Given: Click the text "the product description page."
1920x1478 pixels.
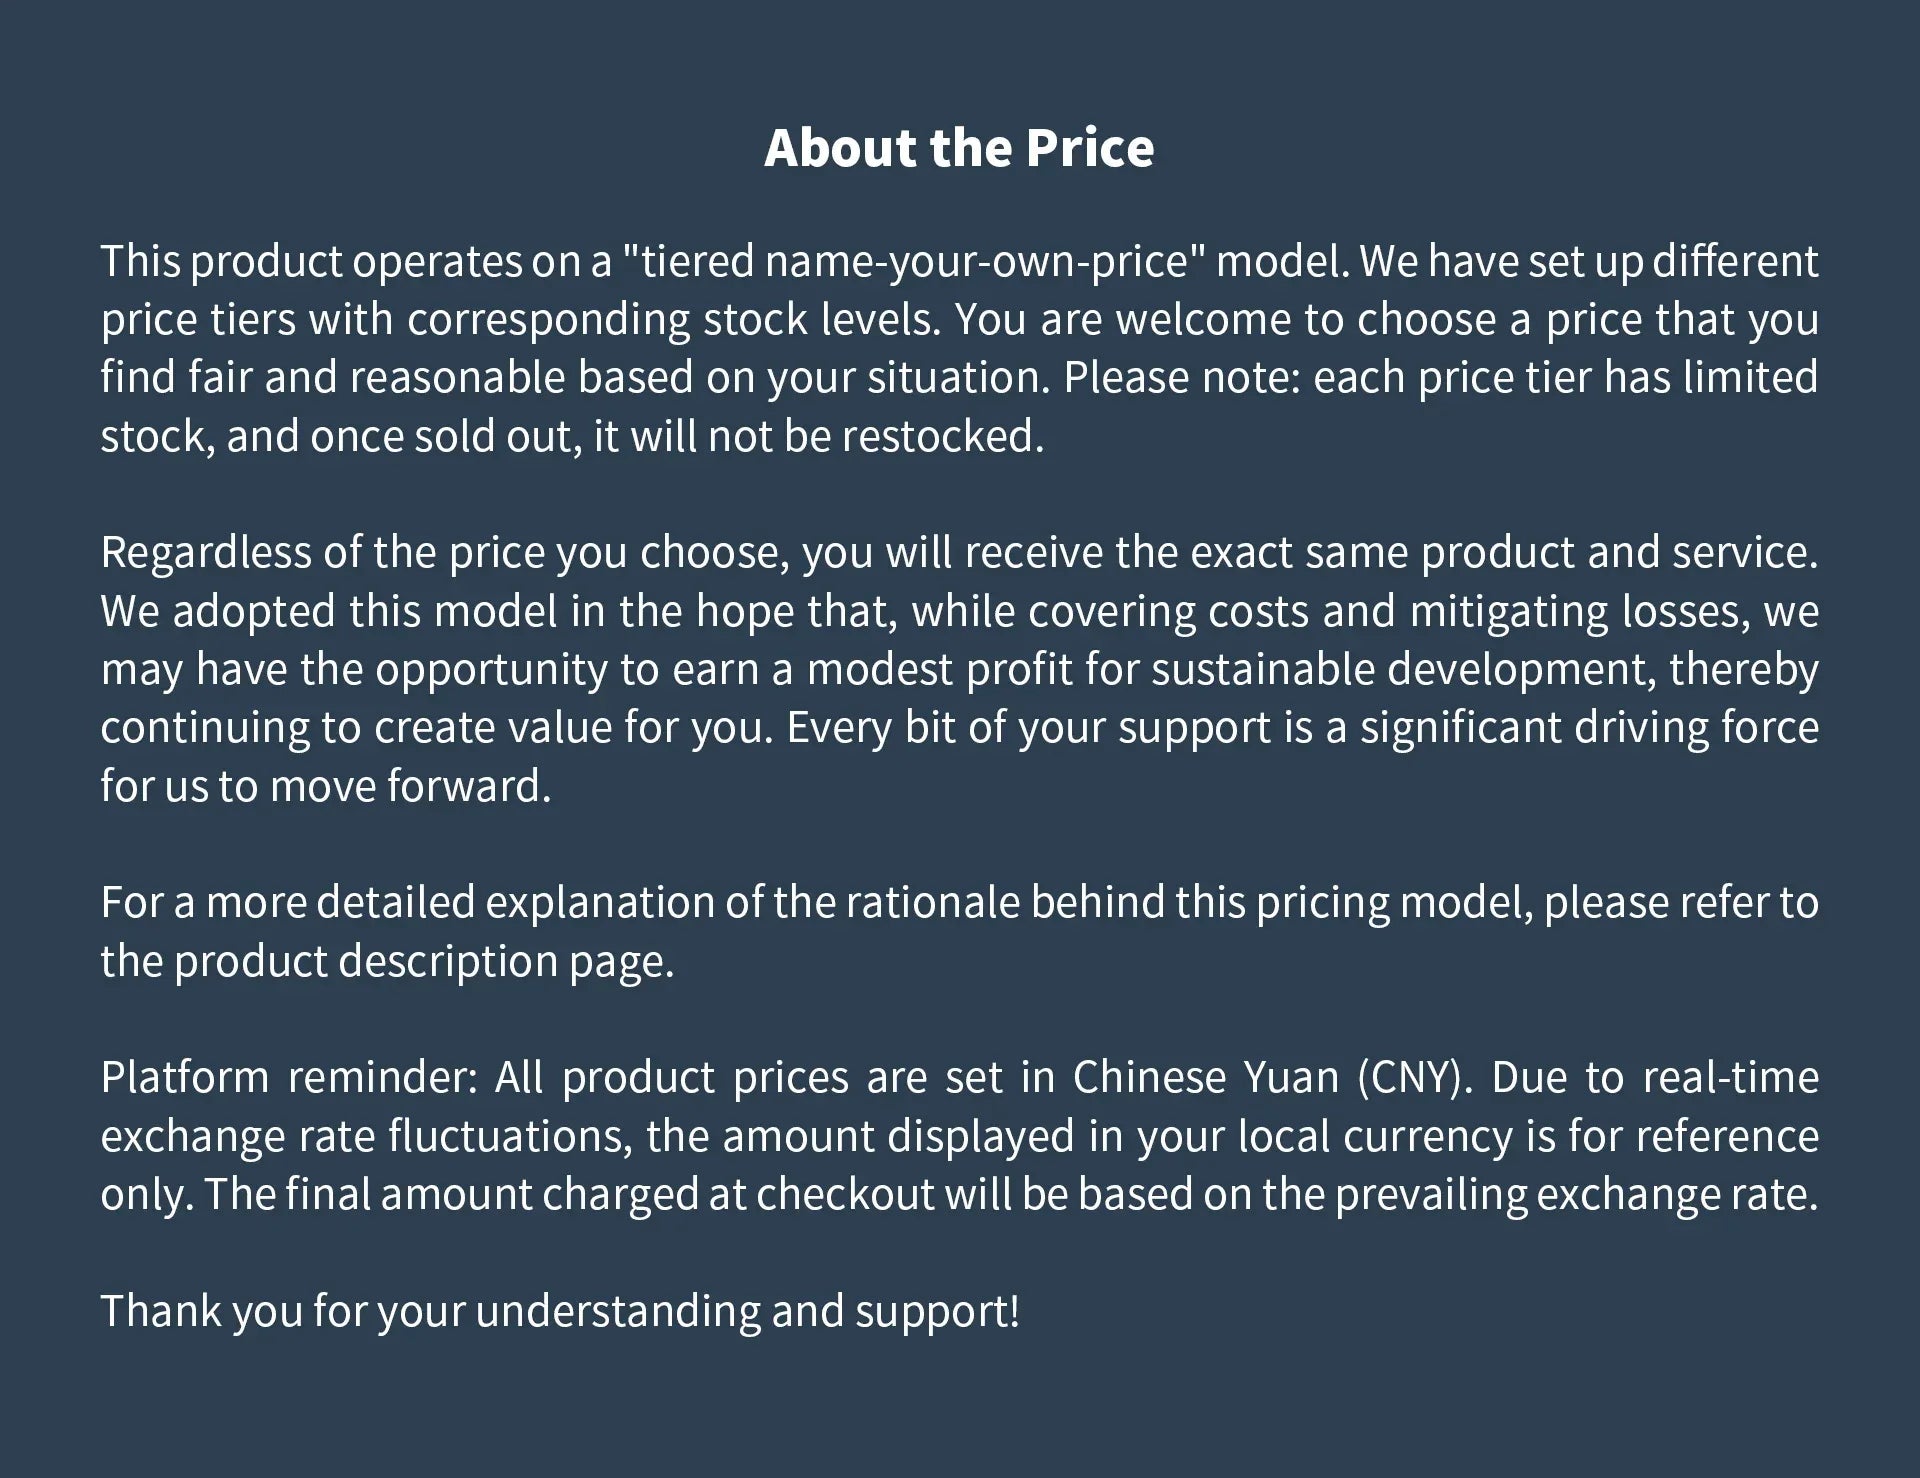Looking at the screenshot, I should (388, 961).
